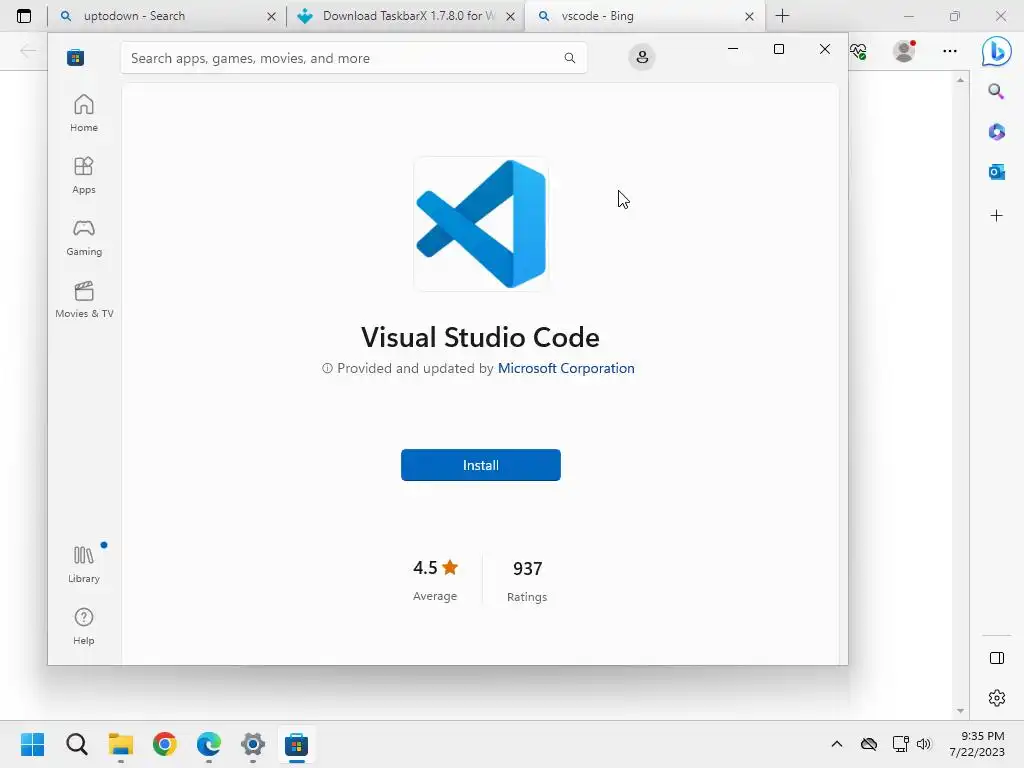The image size is (1024, 768).
Task: Open the Home section in Microsoft Store
Action: click(84, 113)
